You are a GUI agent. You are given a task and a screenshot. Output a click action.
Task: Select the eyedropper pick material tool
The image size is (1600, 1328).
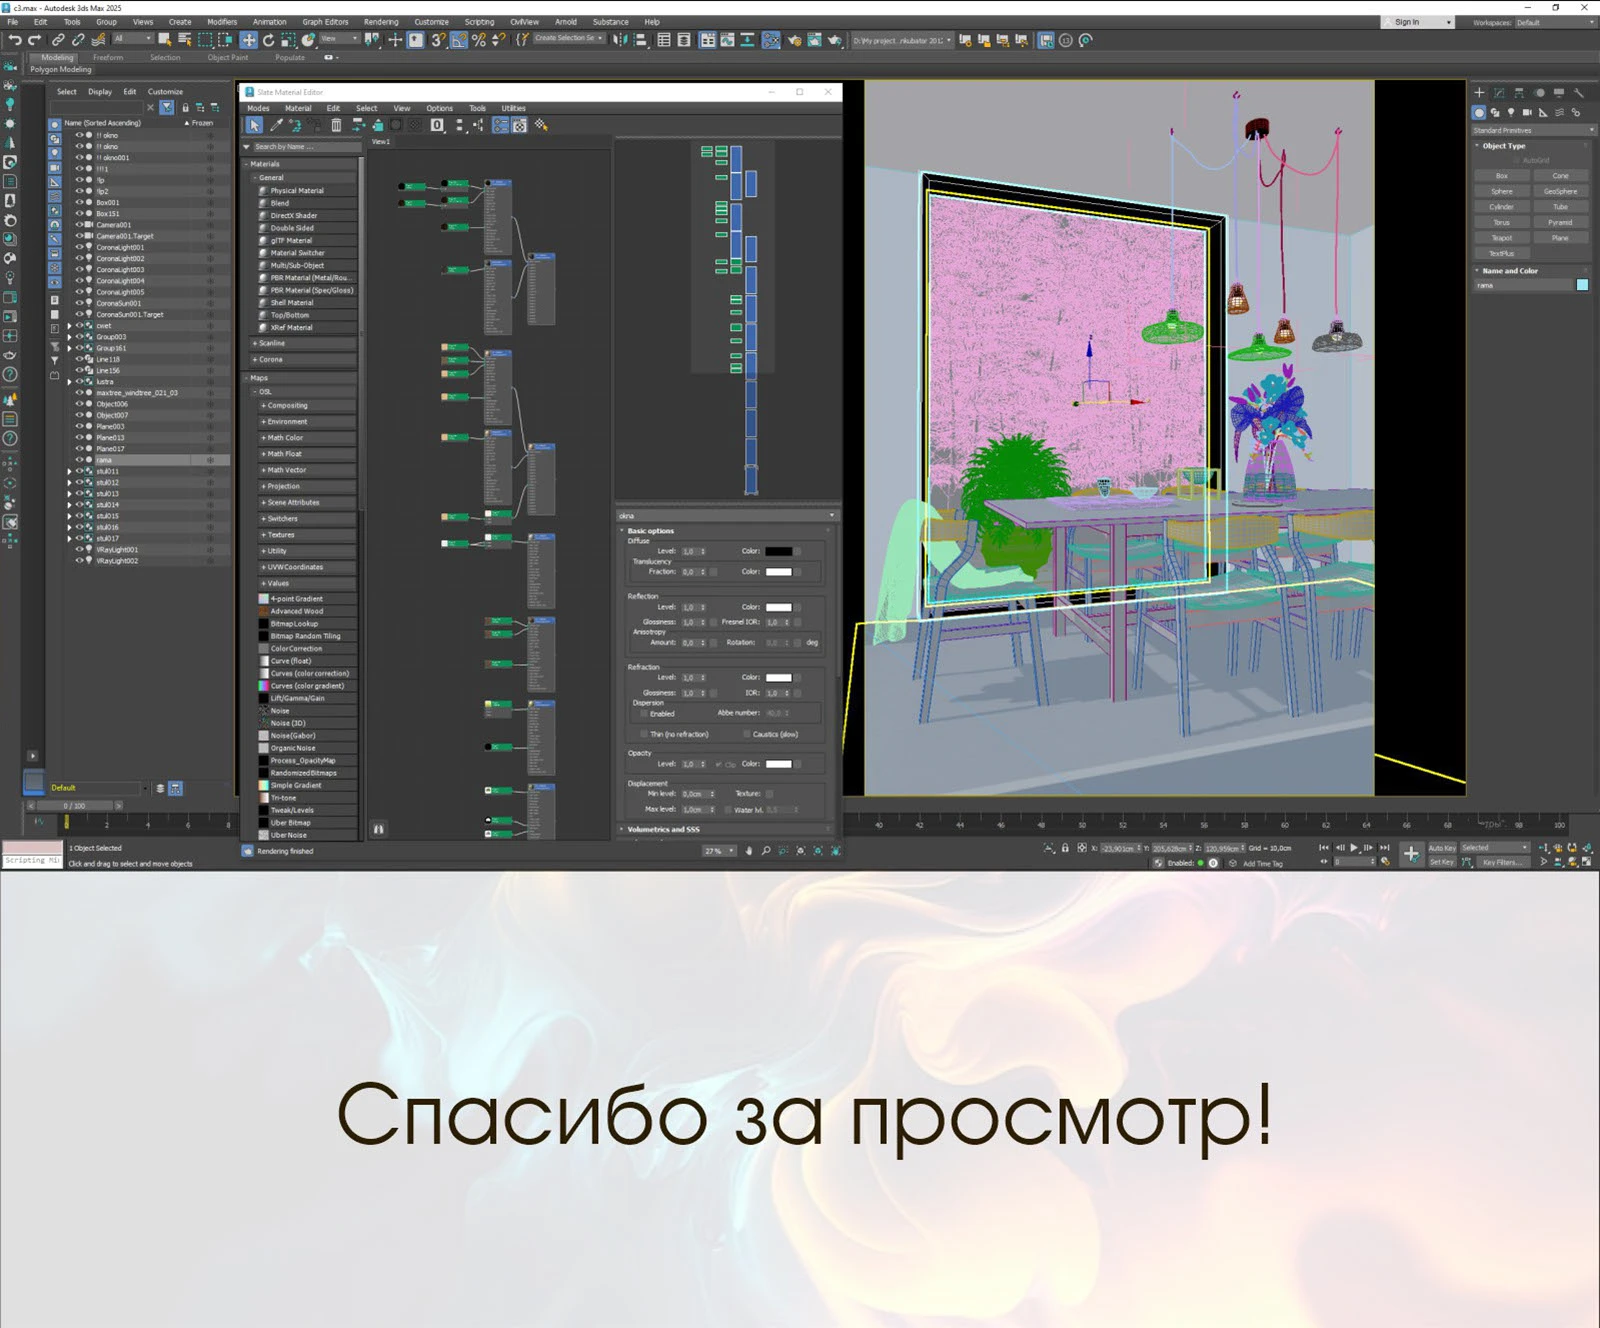(276, 125)
